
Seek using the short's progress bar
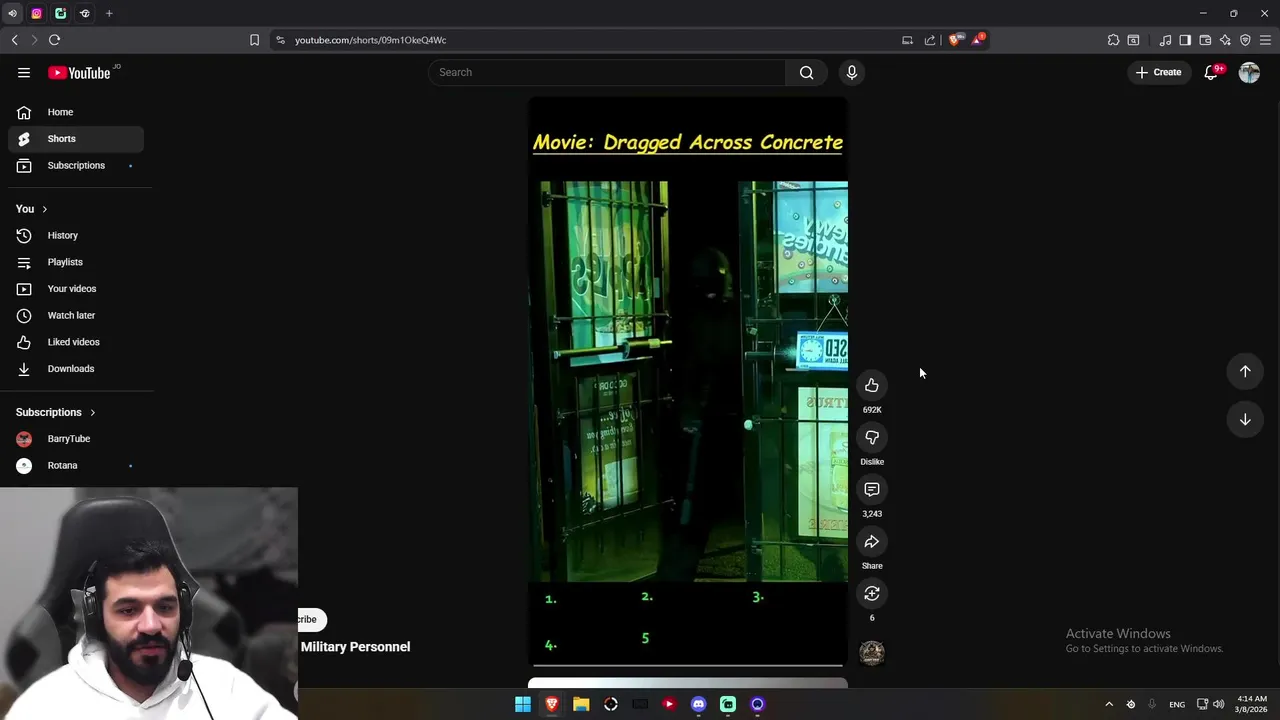tap(688, 665)
